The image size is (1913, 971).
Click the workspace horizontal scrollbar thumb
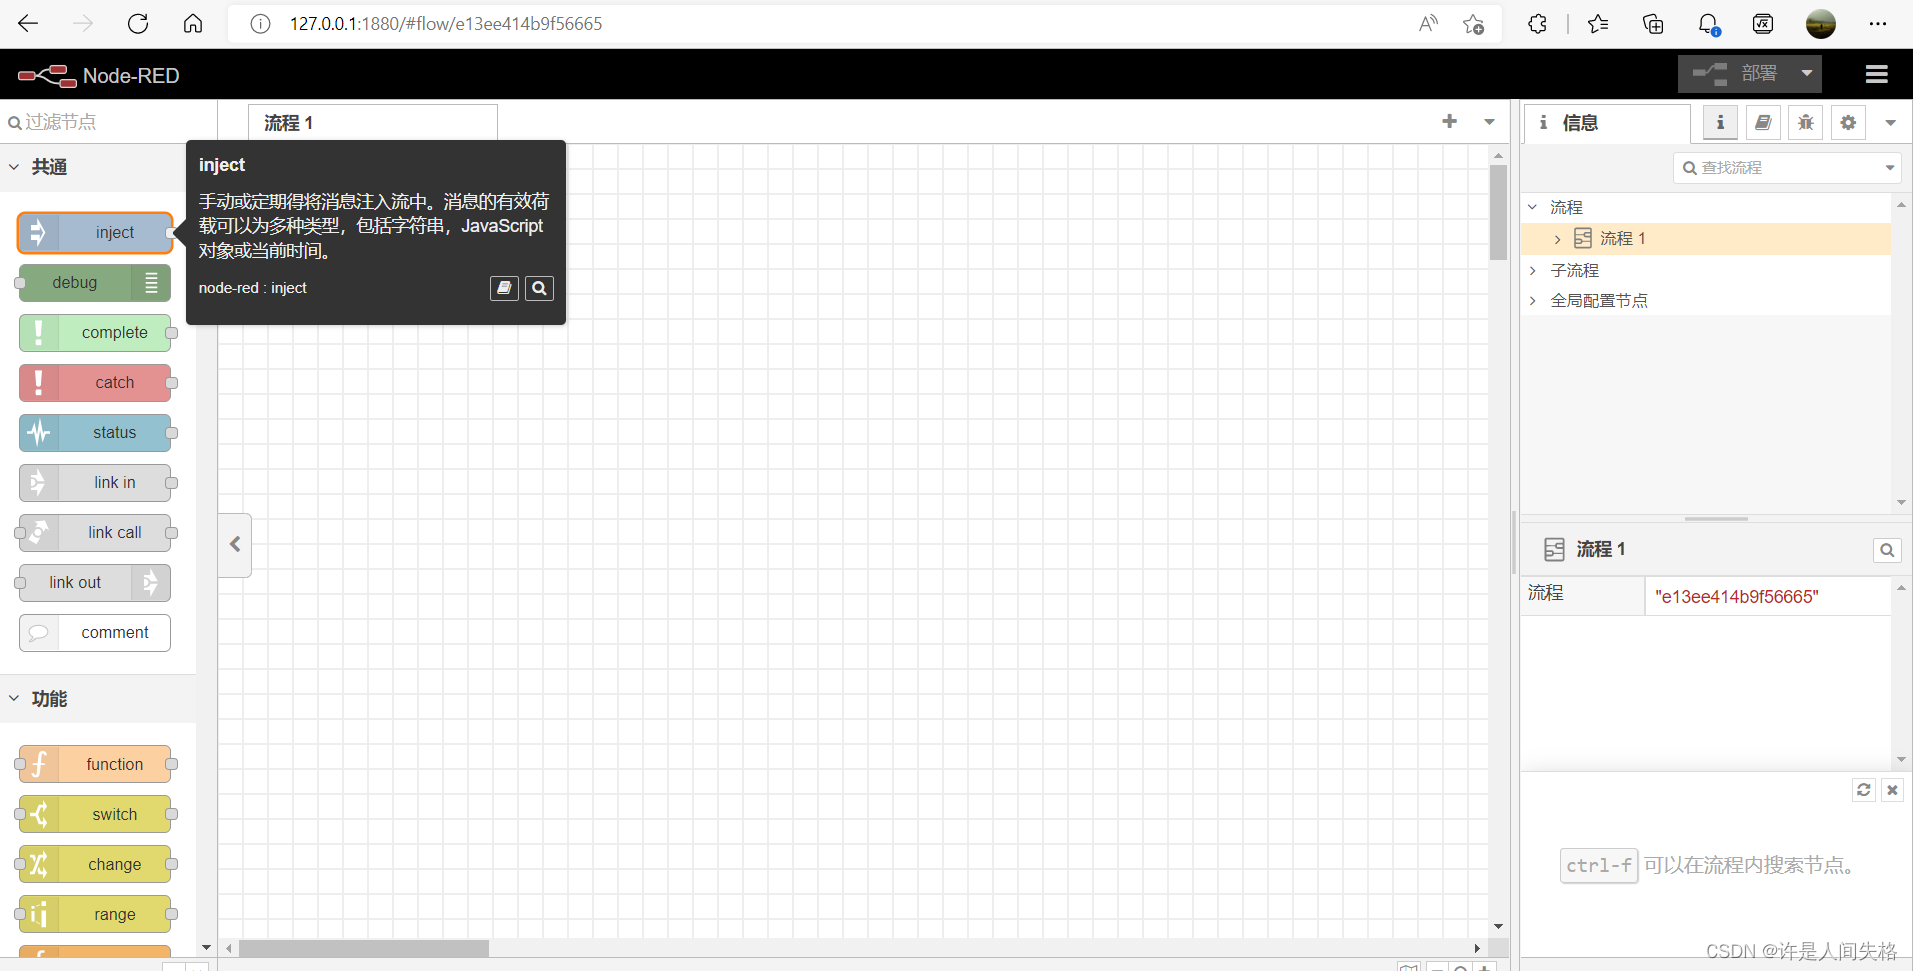point(364,948)
